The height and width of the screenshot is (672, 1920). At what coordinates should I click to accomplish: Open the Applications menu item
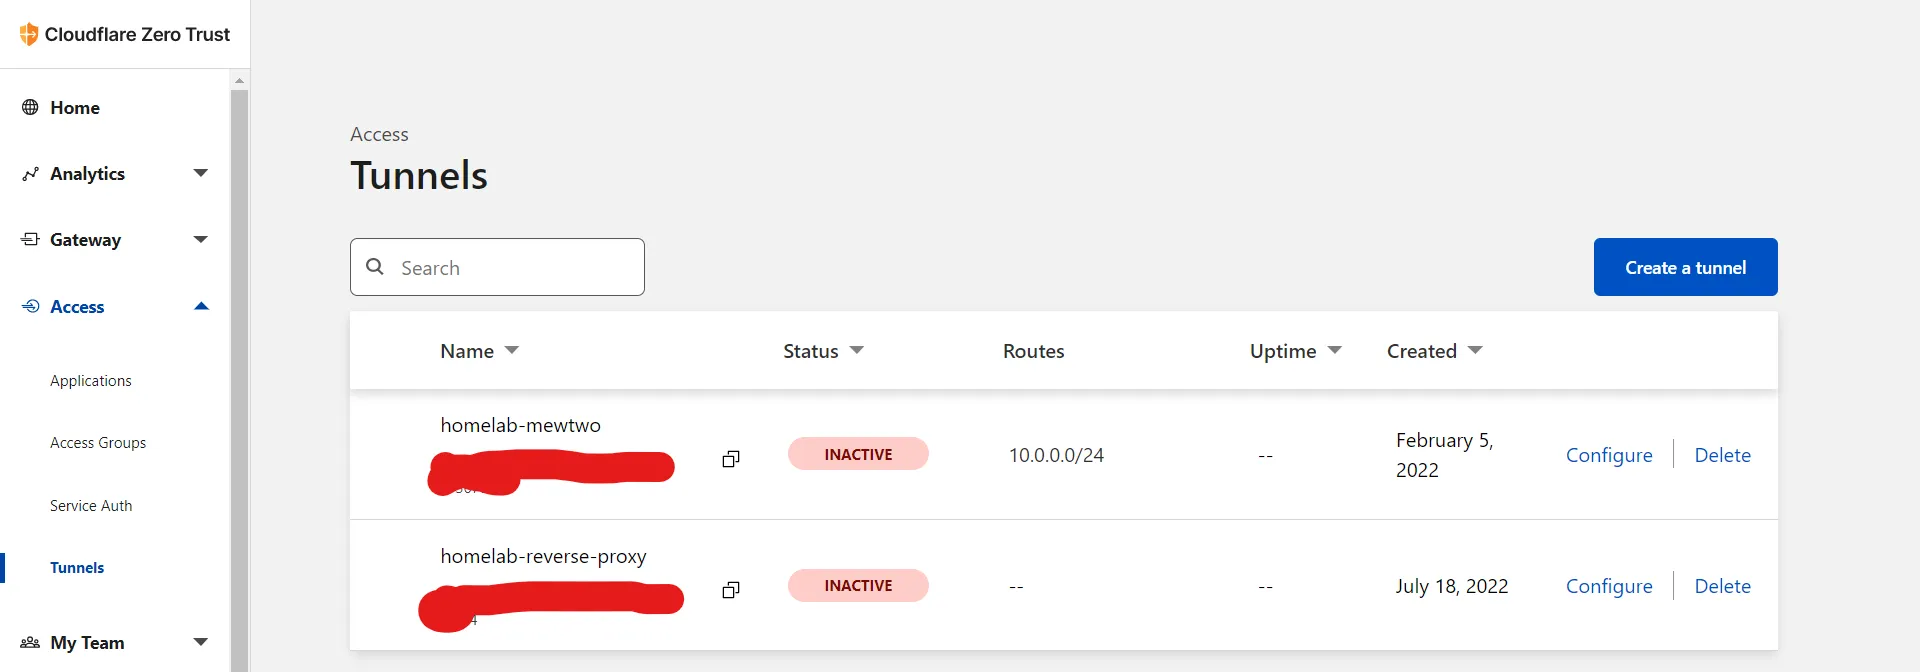pos(91,381)
